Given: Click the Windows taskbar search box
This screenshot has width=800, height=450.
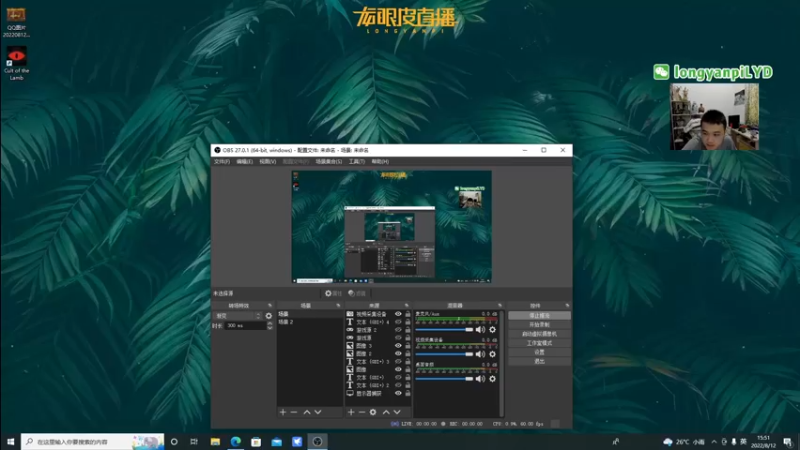Looking at the screenshot, I should tap(92, 441).
